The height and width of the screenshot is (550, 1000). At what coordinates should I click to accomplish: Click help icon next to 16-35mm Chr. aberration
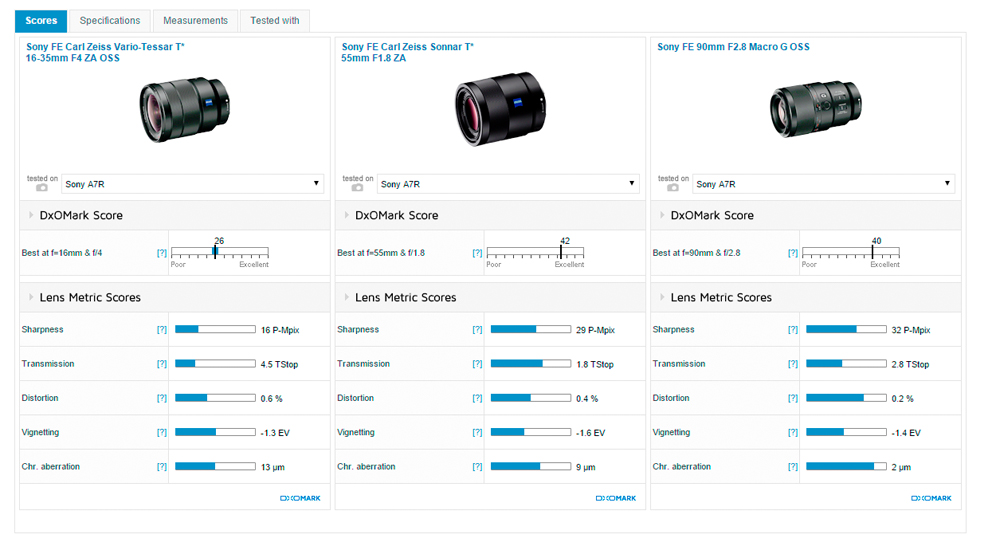(162, 467)
